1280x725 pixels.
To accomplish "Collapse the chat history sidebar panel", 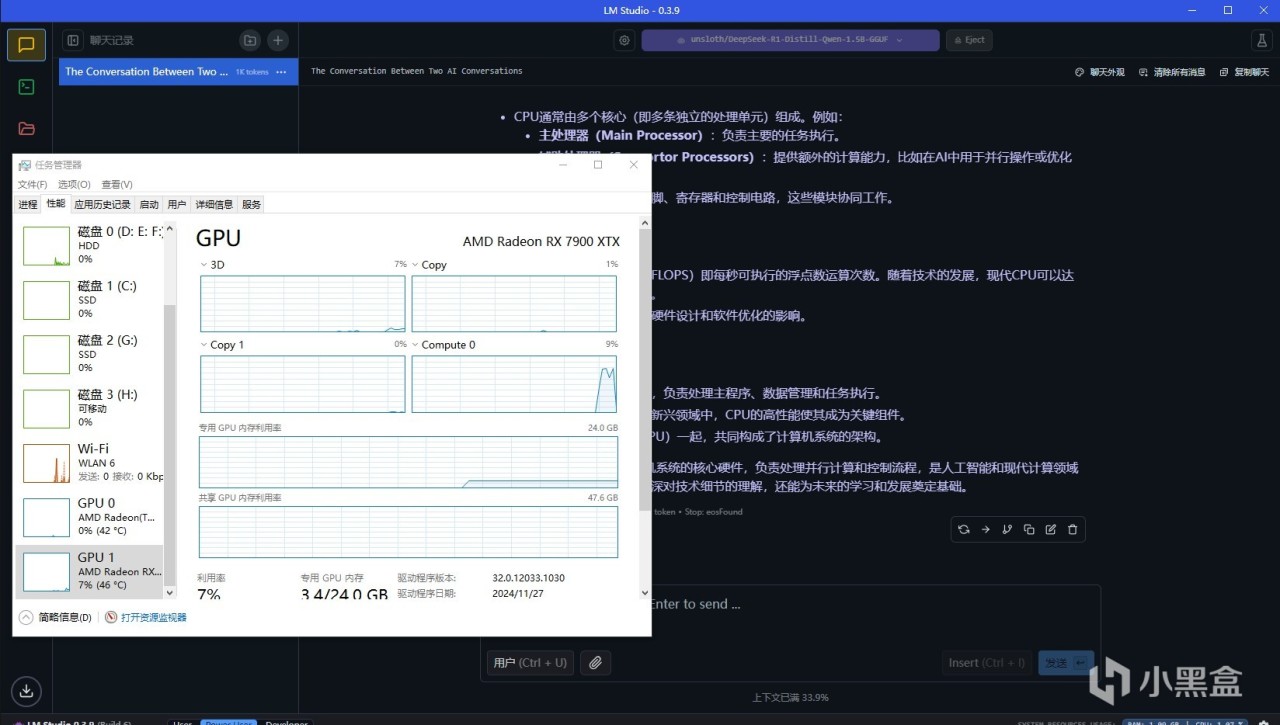I will pyautogui.click(x=72, y=40).
